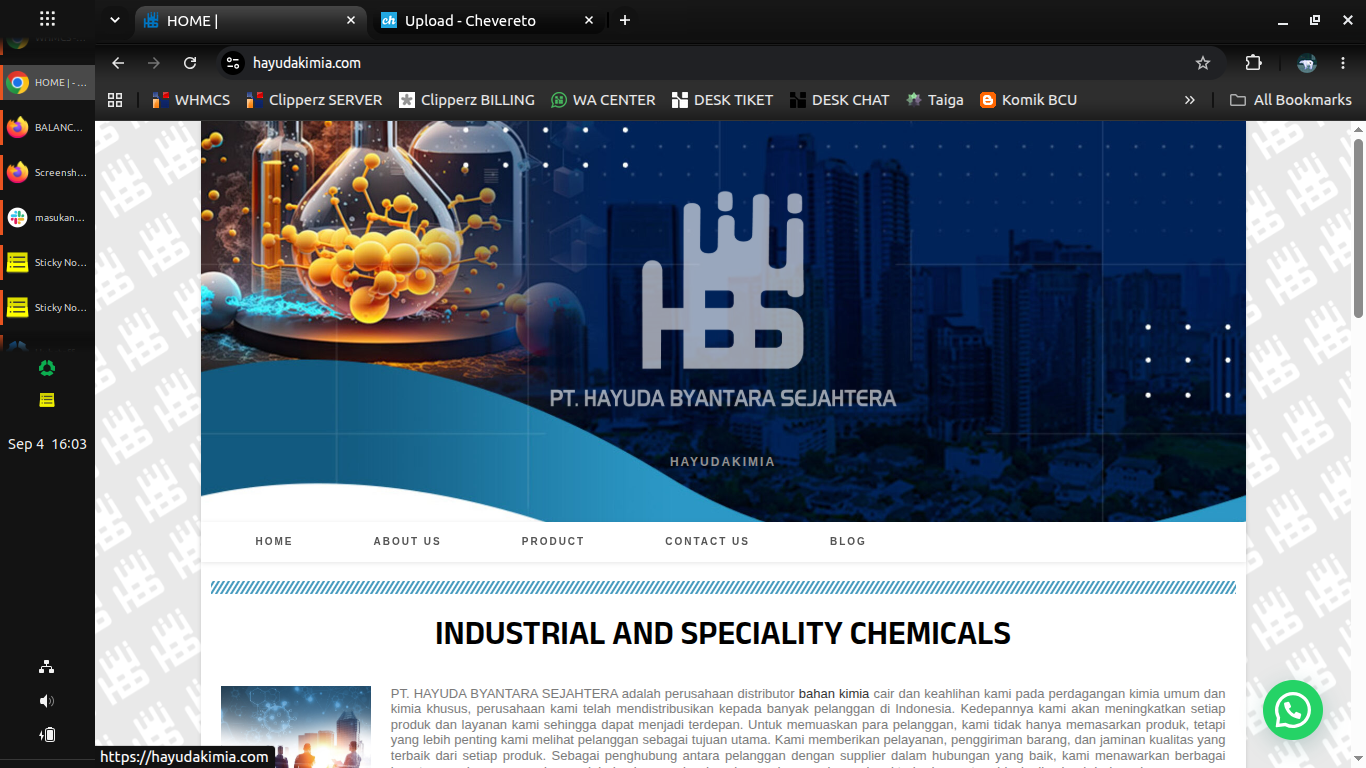The width and height of the screenshot is (1366, 768).
Task: Open the new tab plus button
Action: [x=625, y=20]
